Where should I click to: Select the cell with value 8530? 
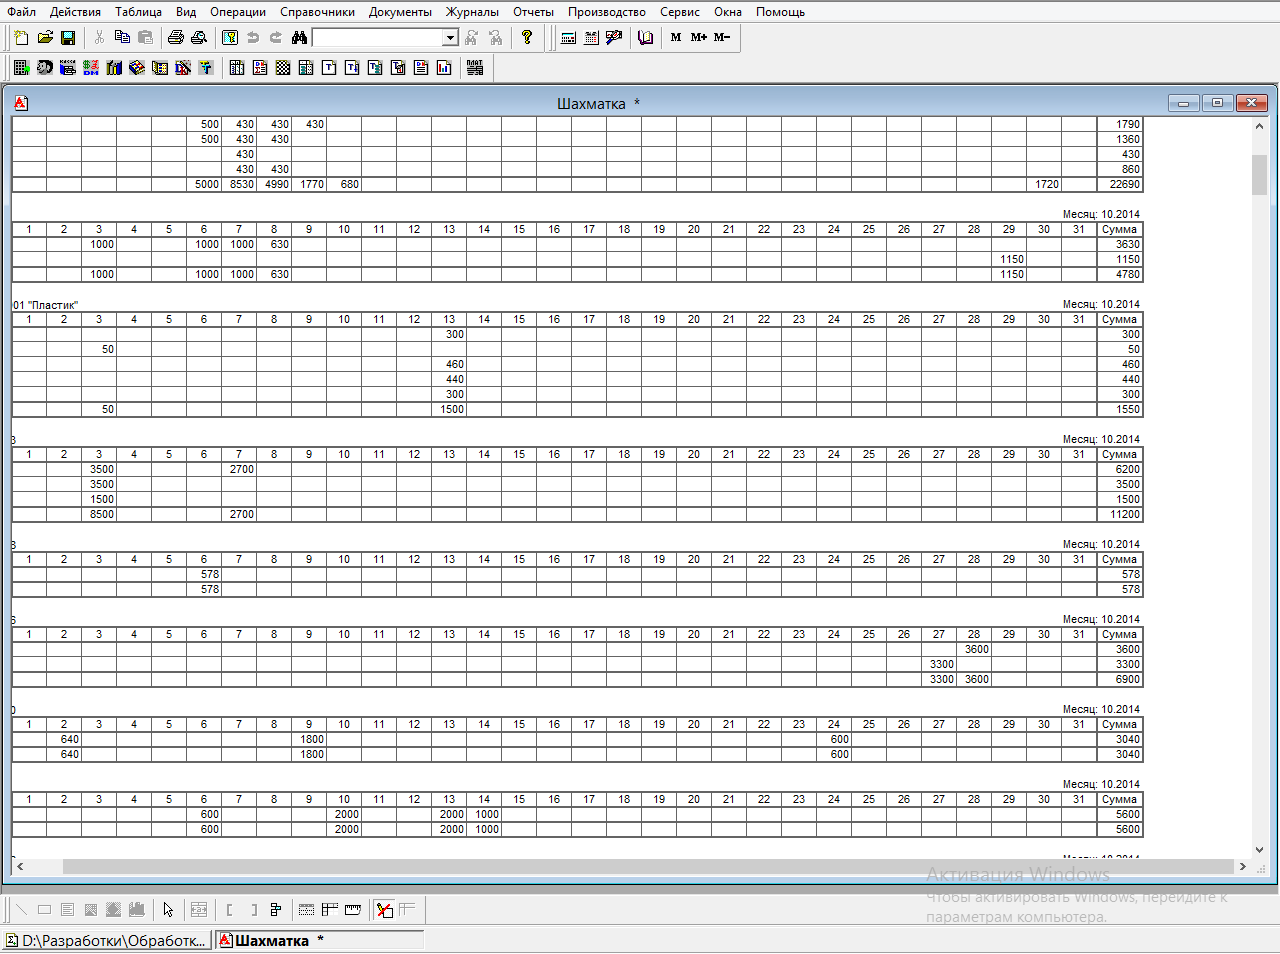(x=239, y=184)
